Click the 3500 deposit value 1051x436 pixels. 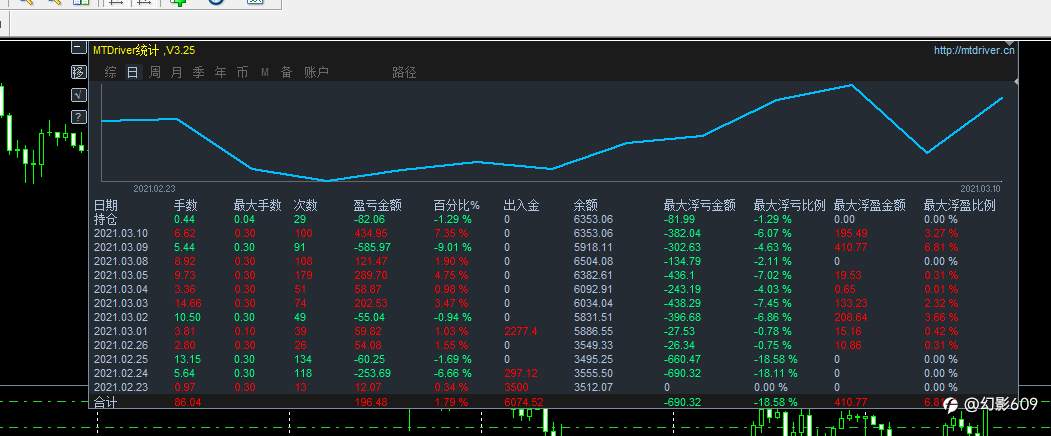[515, 388]
